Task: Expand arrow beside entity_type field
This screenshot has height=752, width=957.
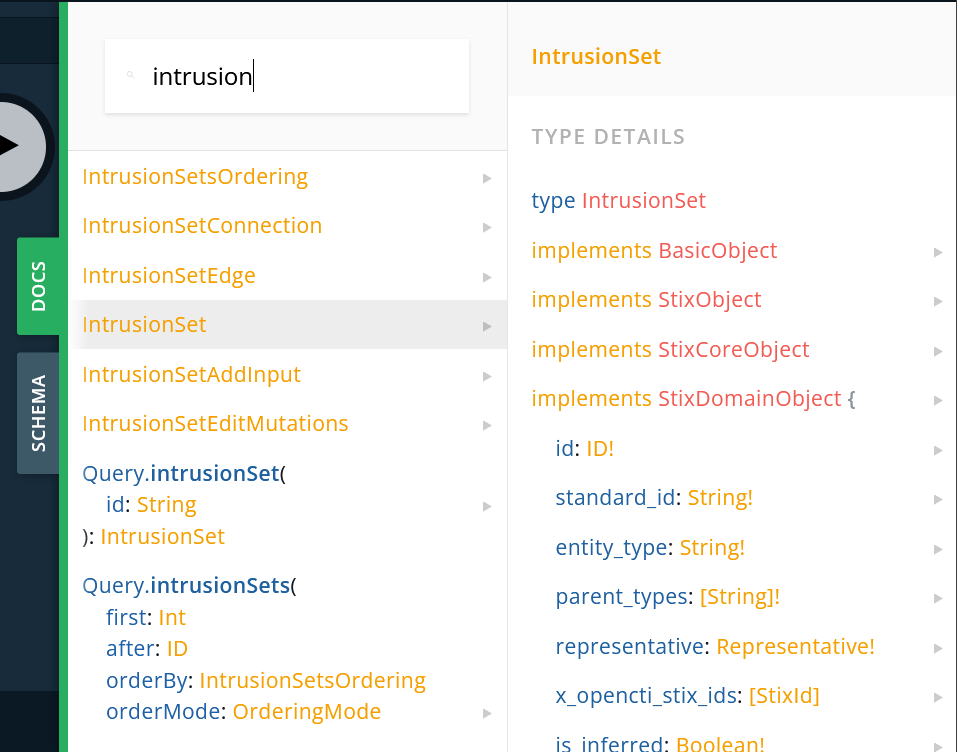Action: [938, 549]
